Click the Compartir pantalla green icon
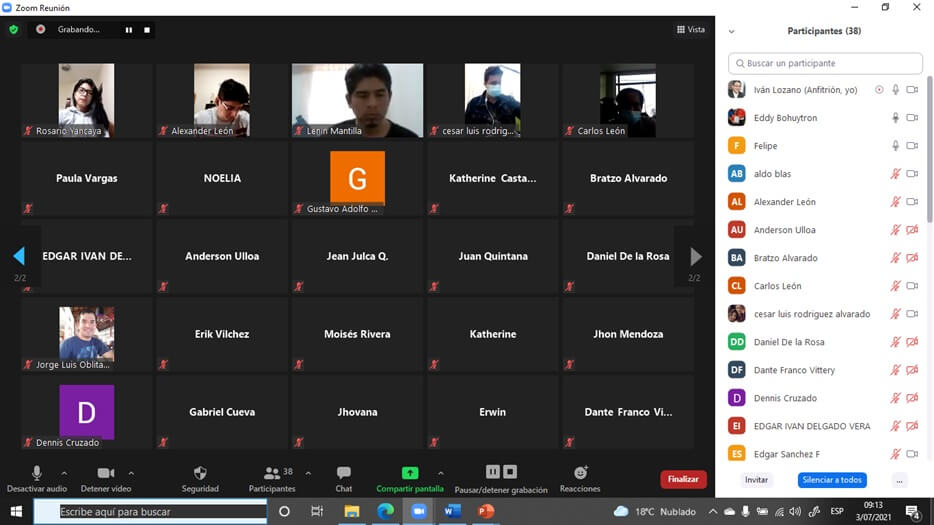Image resolution: width=934 pixels, height=525 pixels. [x=410, y=473]
